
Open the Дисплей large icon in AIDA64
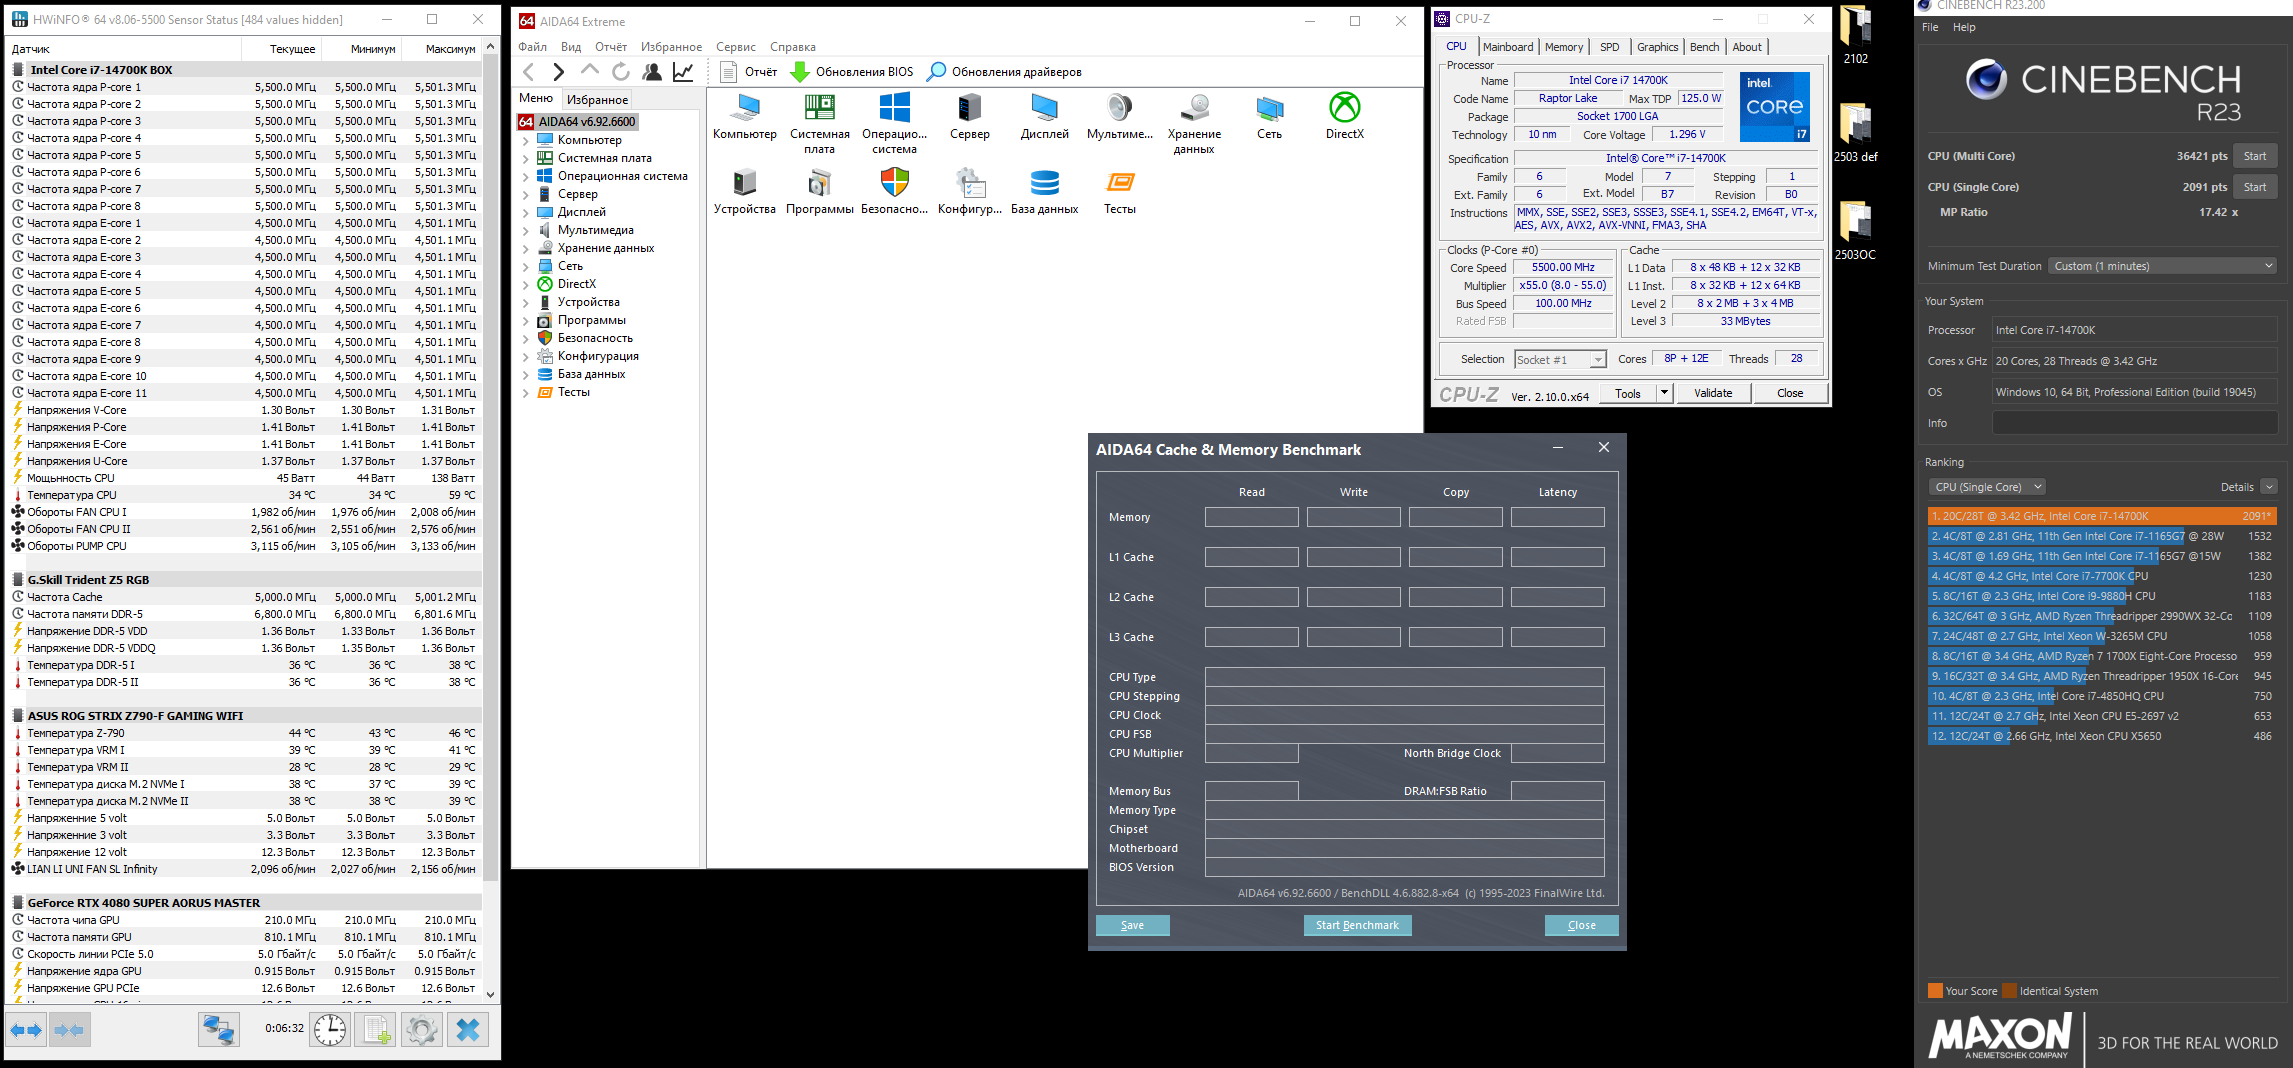(1044, 116)
